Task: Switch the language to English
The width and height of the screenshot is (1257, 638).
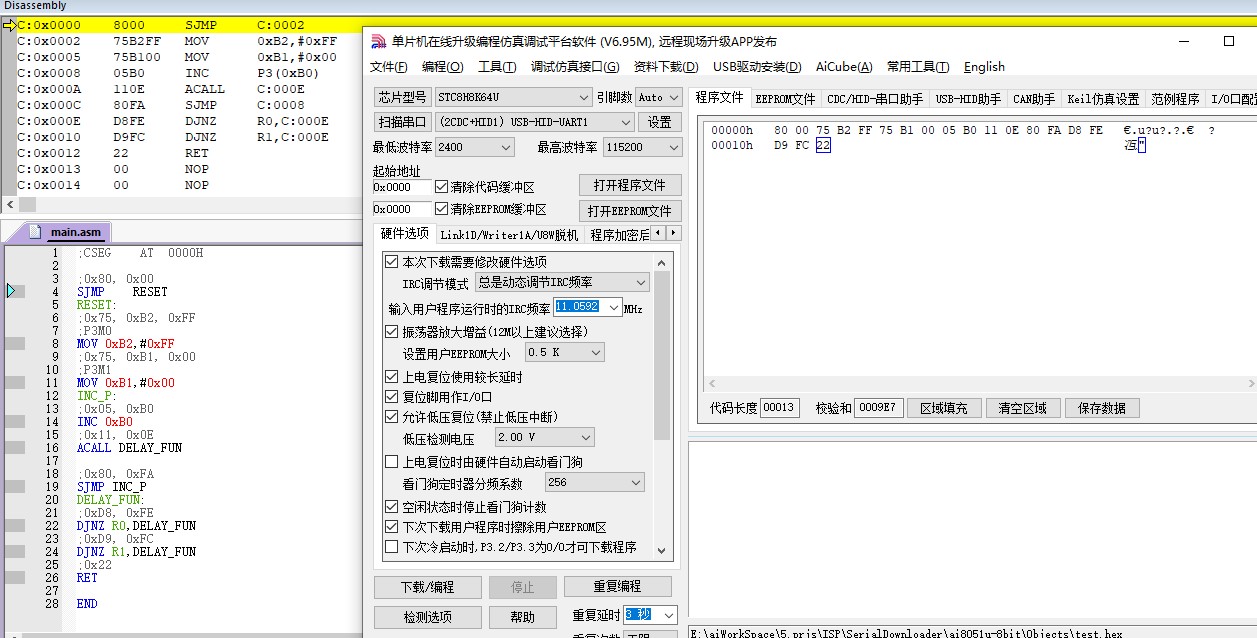Action: [x=984, y=67]
